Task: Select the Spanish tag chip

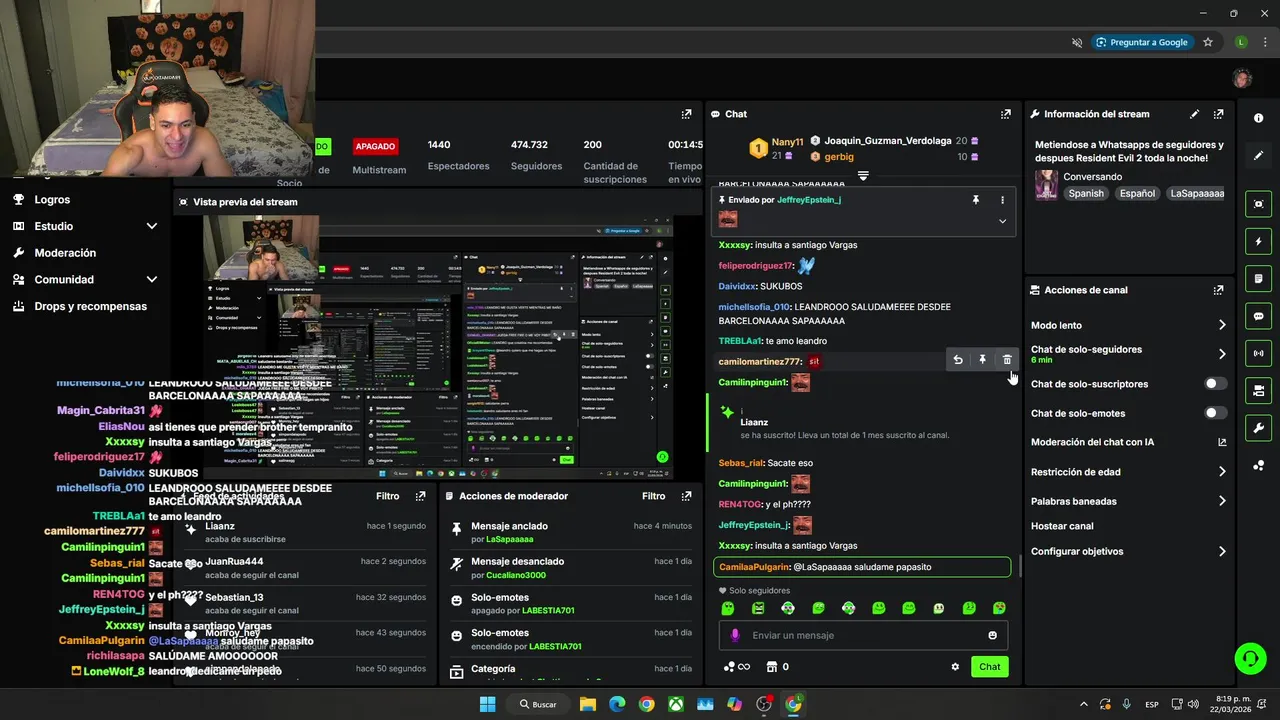Action: click(1086, 194)
